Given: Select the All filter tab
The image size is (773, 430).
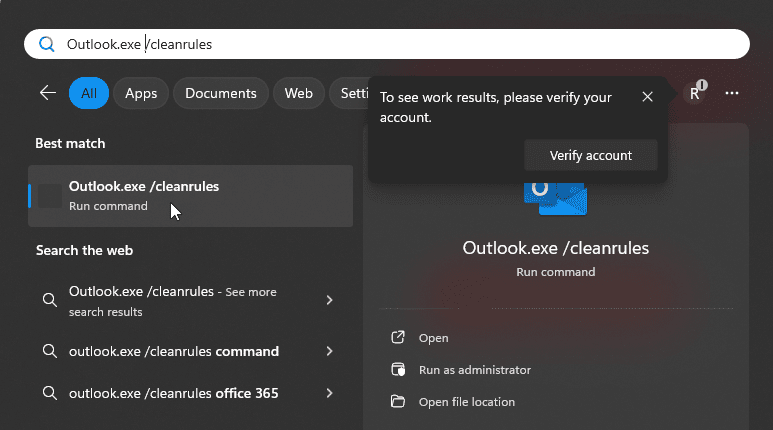Looking at the screenshot, I should pyautogui.click(x=89, y=93).
